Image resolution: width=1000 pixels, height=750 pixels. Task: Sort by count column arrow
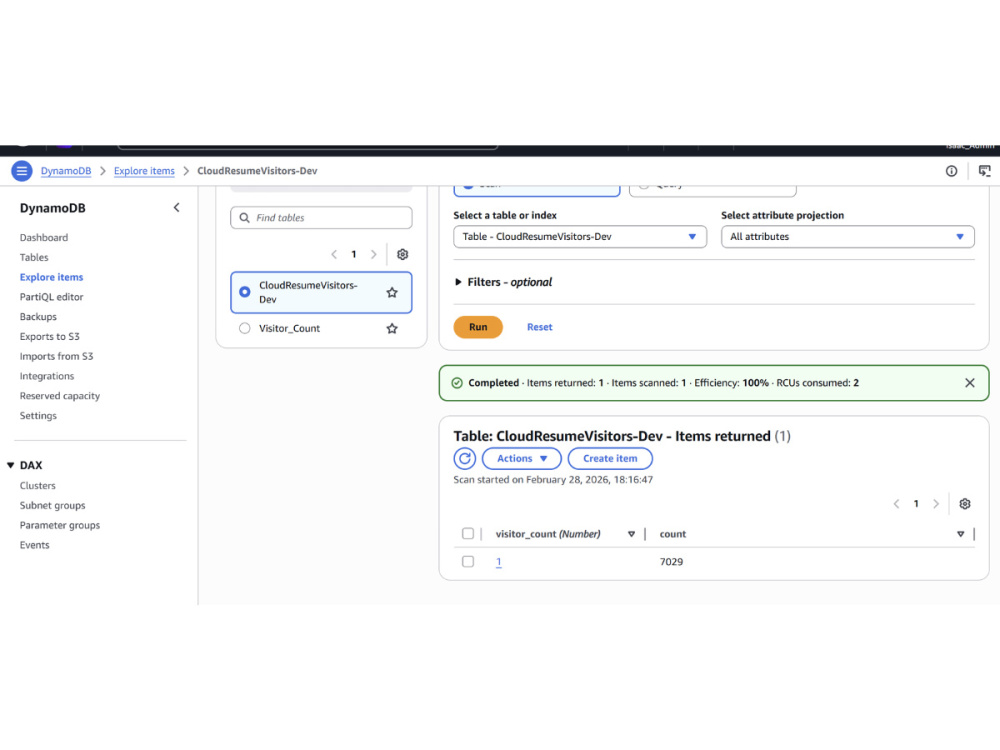[960, 534]
